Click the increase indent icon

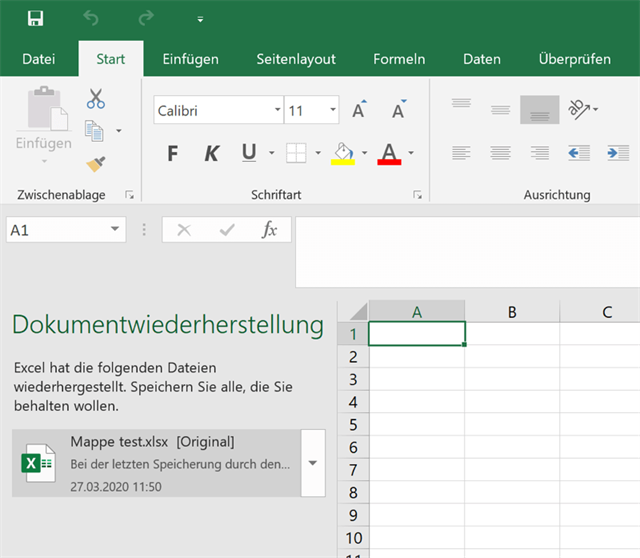[x=618, y=153]
